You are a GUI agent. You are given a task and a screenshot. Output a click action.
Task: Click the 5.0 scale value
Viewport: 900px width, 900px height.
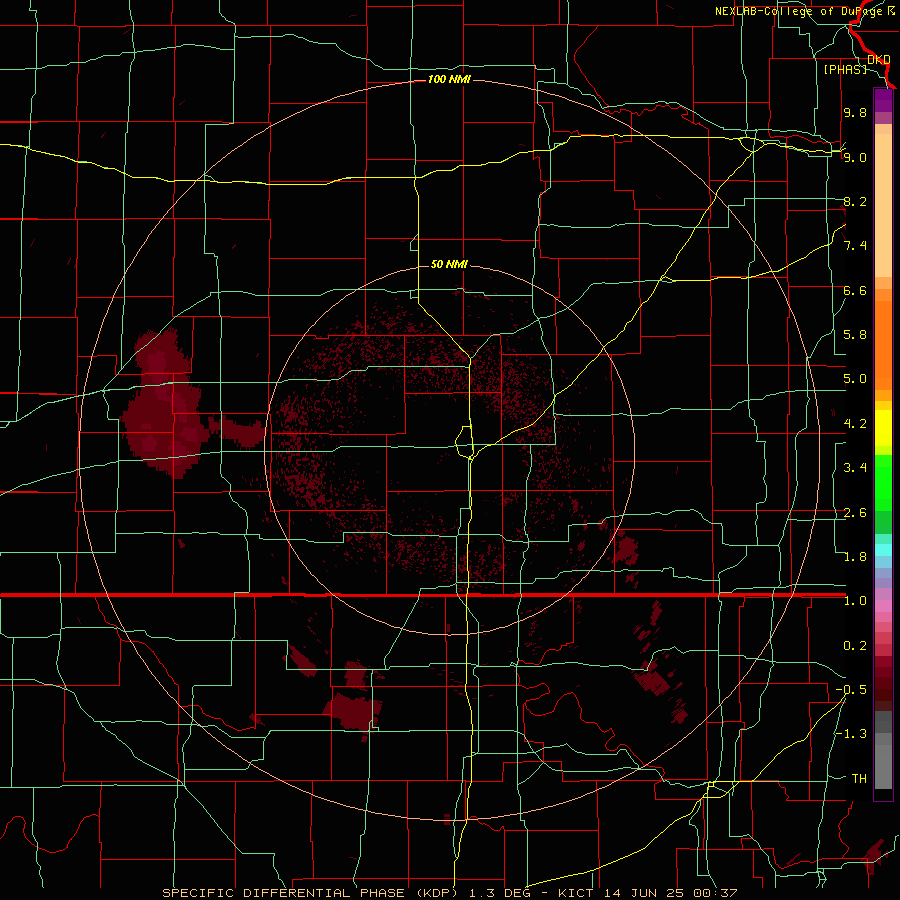tap(855, 379)
